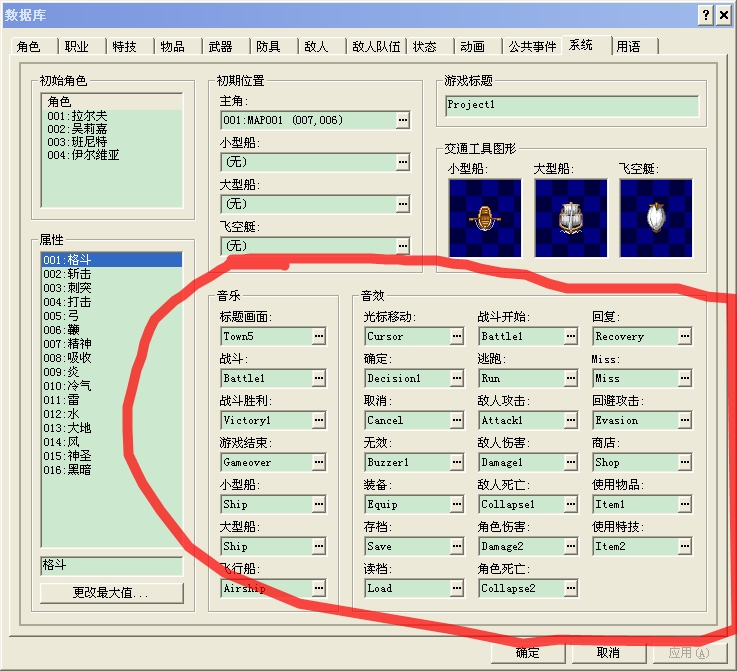Open browse button for 大型船 start position

tap(403, 204)
